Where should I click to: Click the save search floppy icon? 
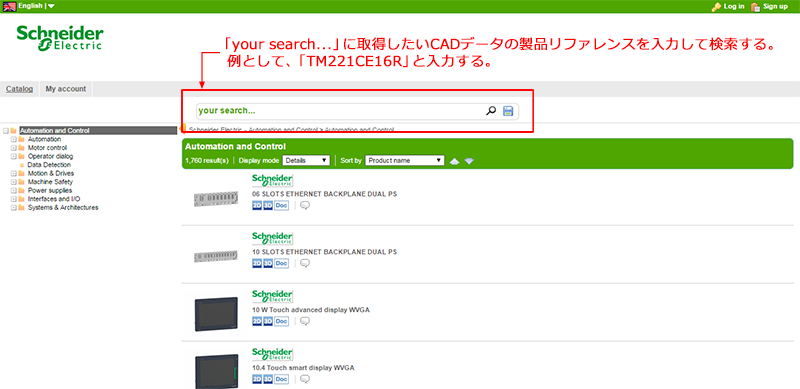point(508,111)
